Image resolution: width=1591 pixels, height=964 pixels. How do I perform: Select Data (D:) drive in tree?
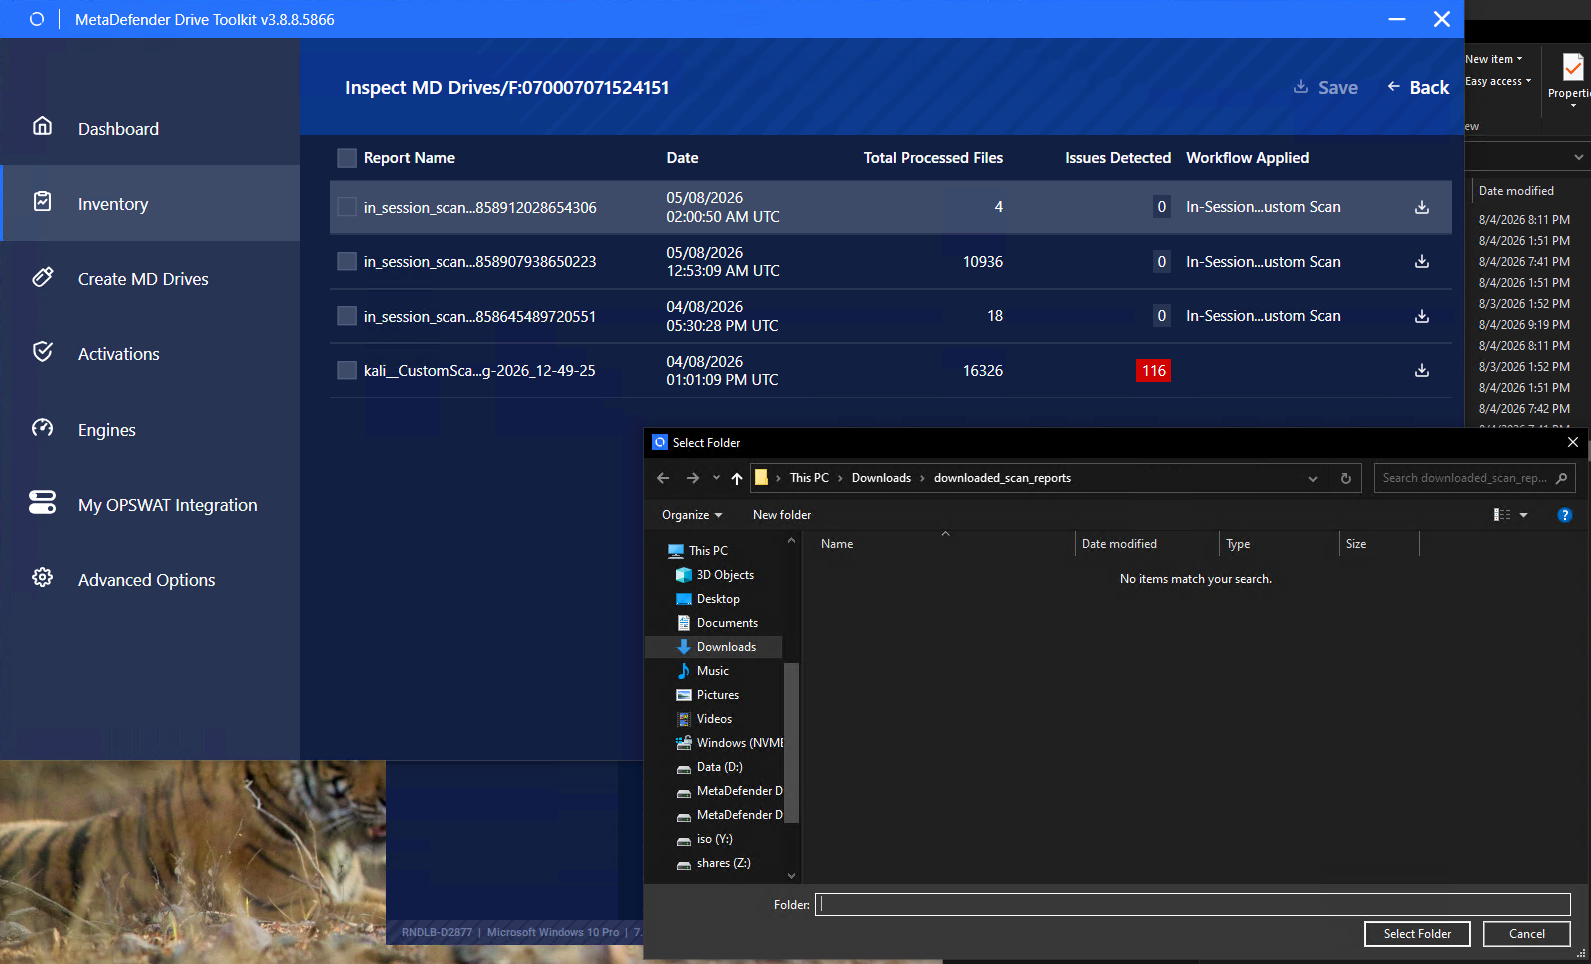click(x=719, y=767)
